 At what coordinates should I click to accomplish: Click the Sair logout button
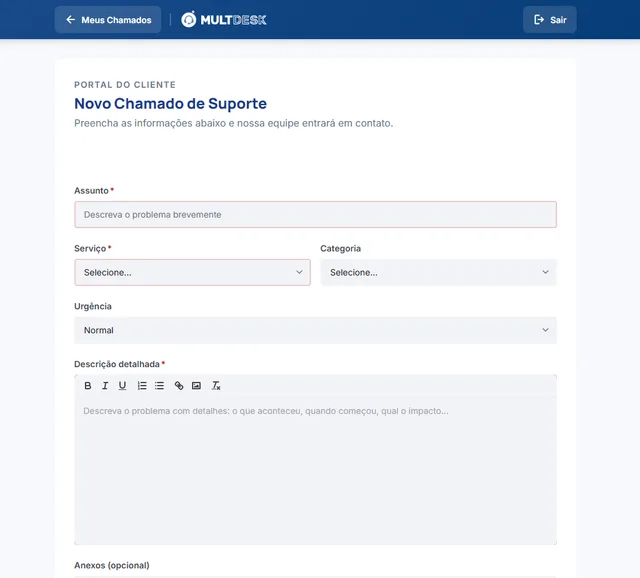pyautogui.click(x=550, y=20)
